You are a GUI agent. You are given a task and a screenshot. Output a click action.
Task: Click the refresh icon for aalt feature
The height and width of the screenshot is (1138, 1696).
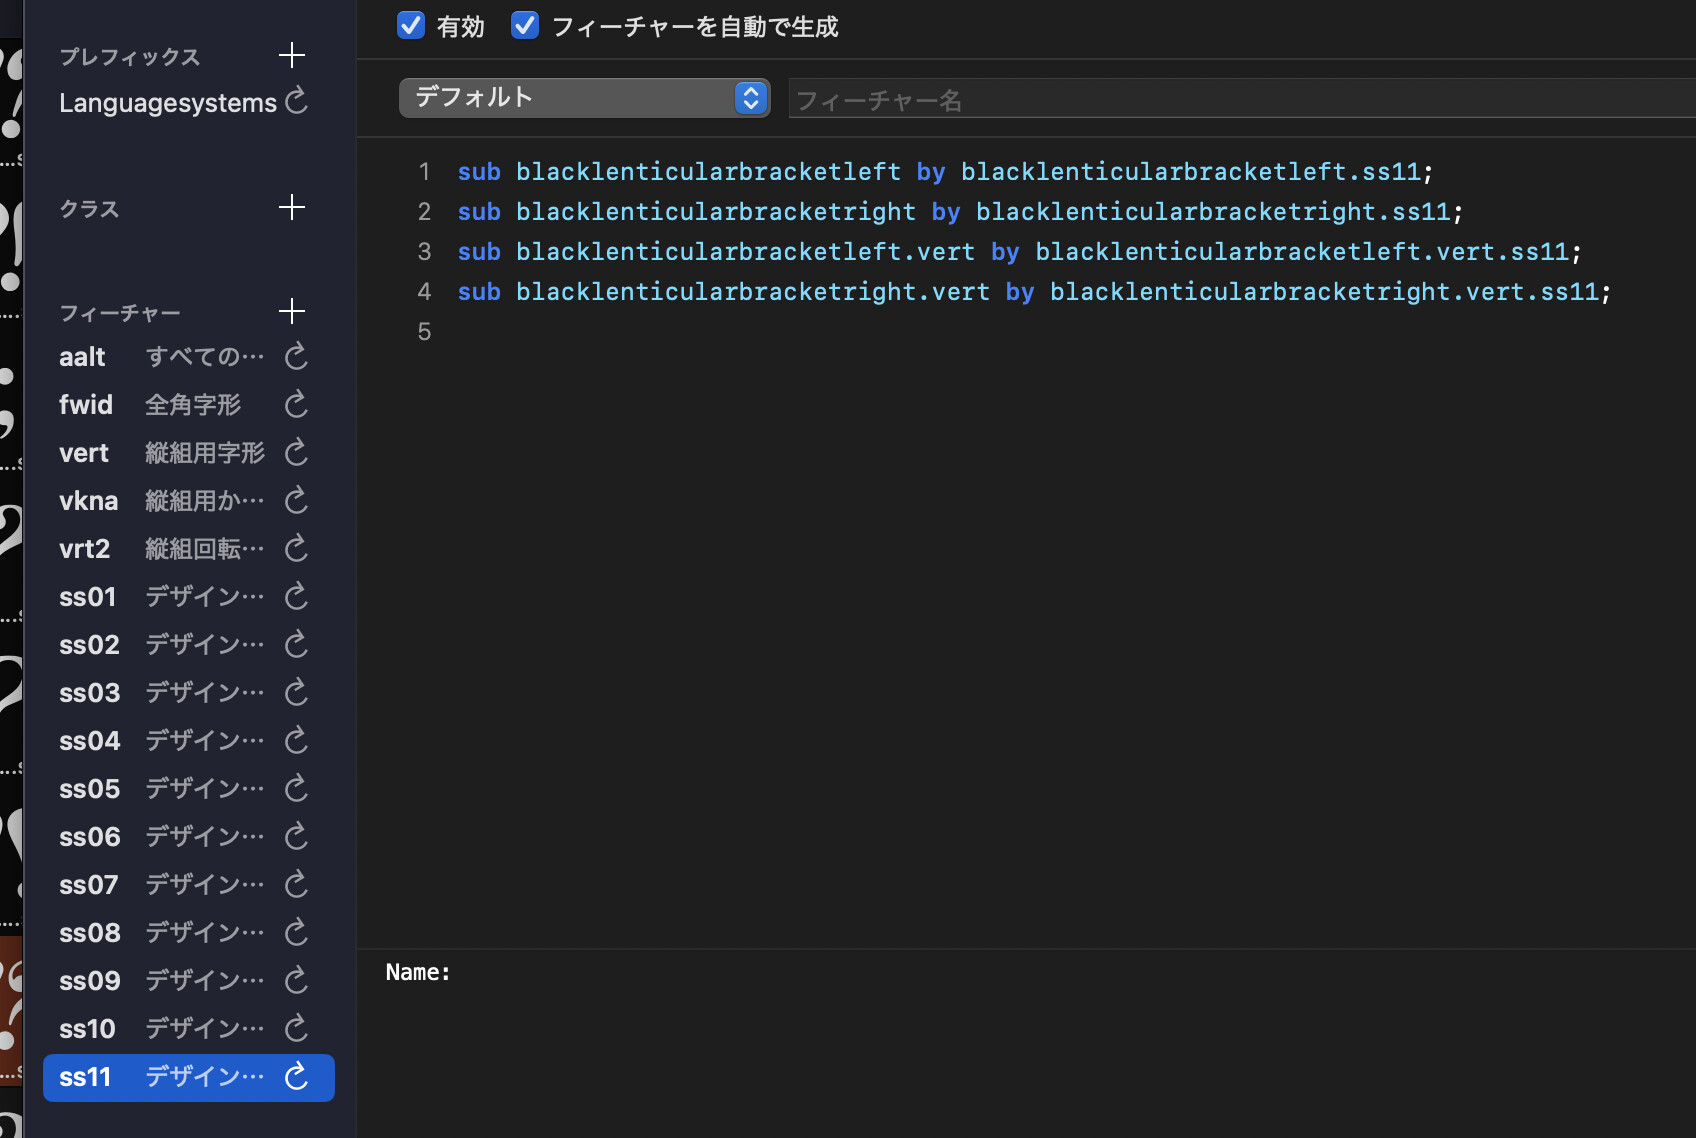click(296, 356)
